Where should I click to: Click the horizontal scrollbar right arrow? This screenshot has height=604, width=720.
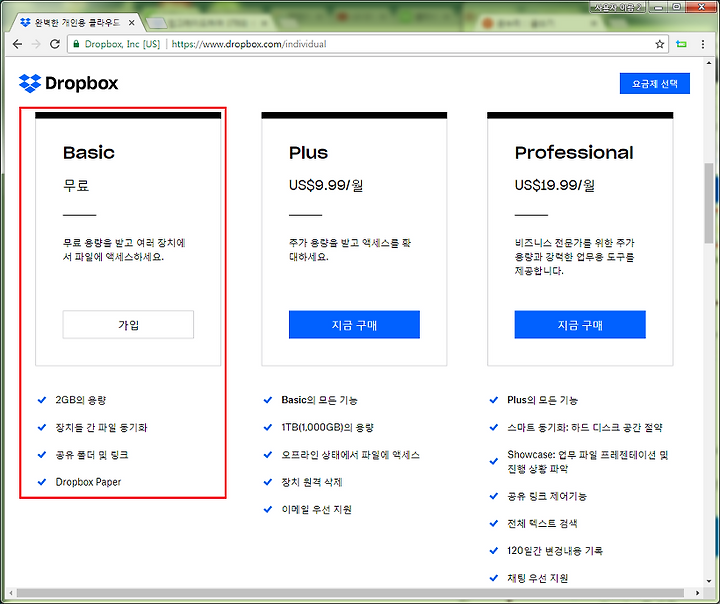698,593
